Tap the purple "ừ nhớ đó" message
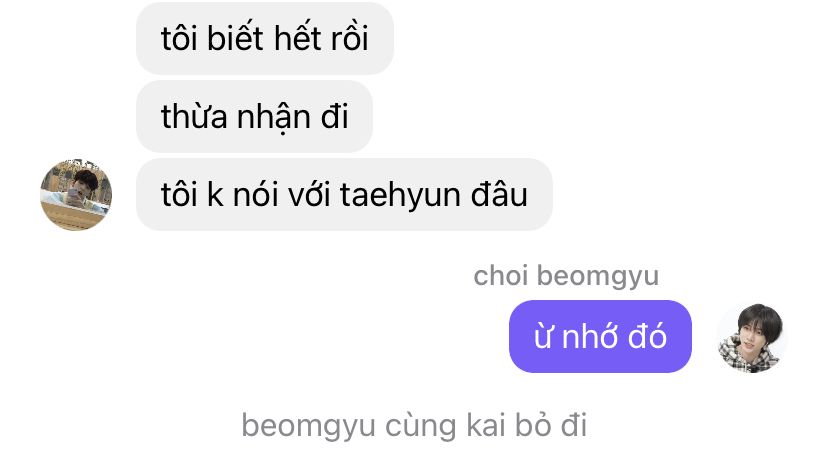 (600, 336)
